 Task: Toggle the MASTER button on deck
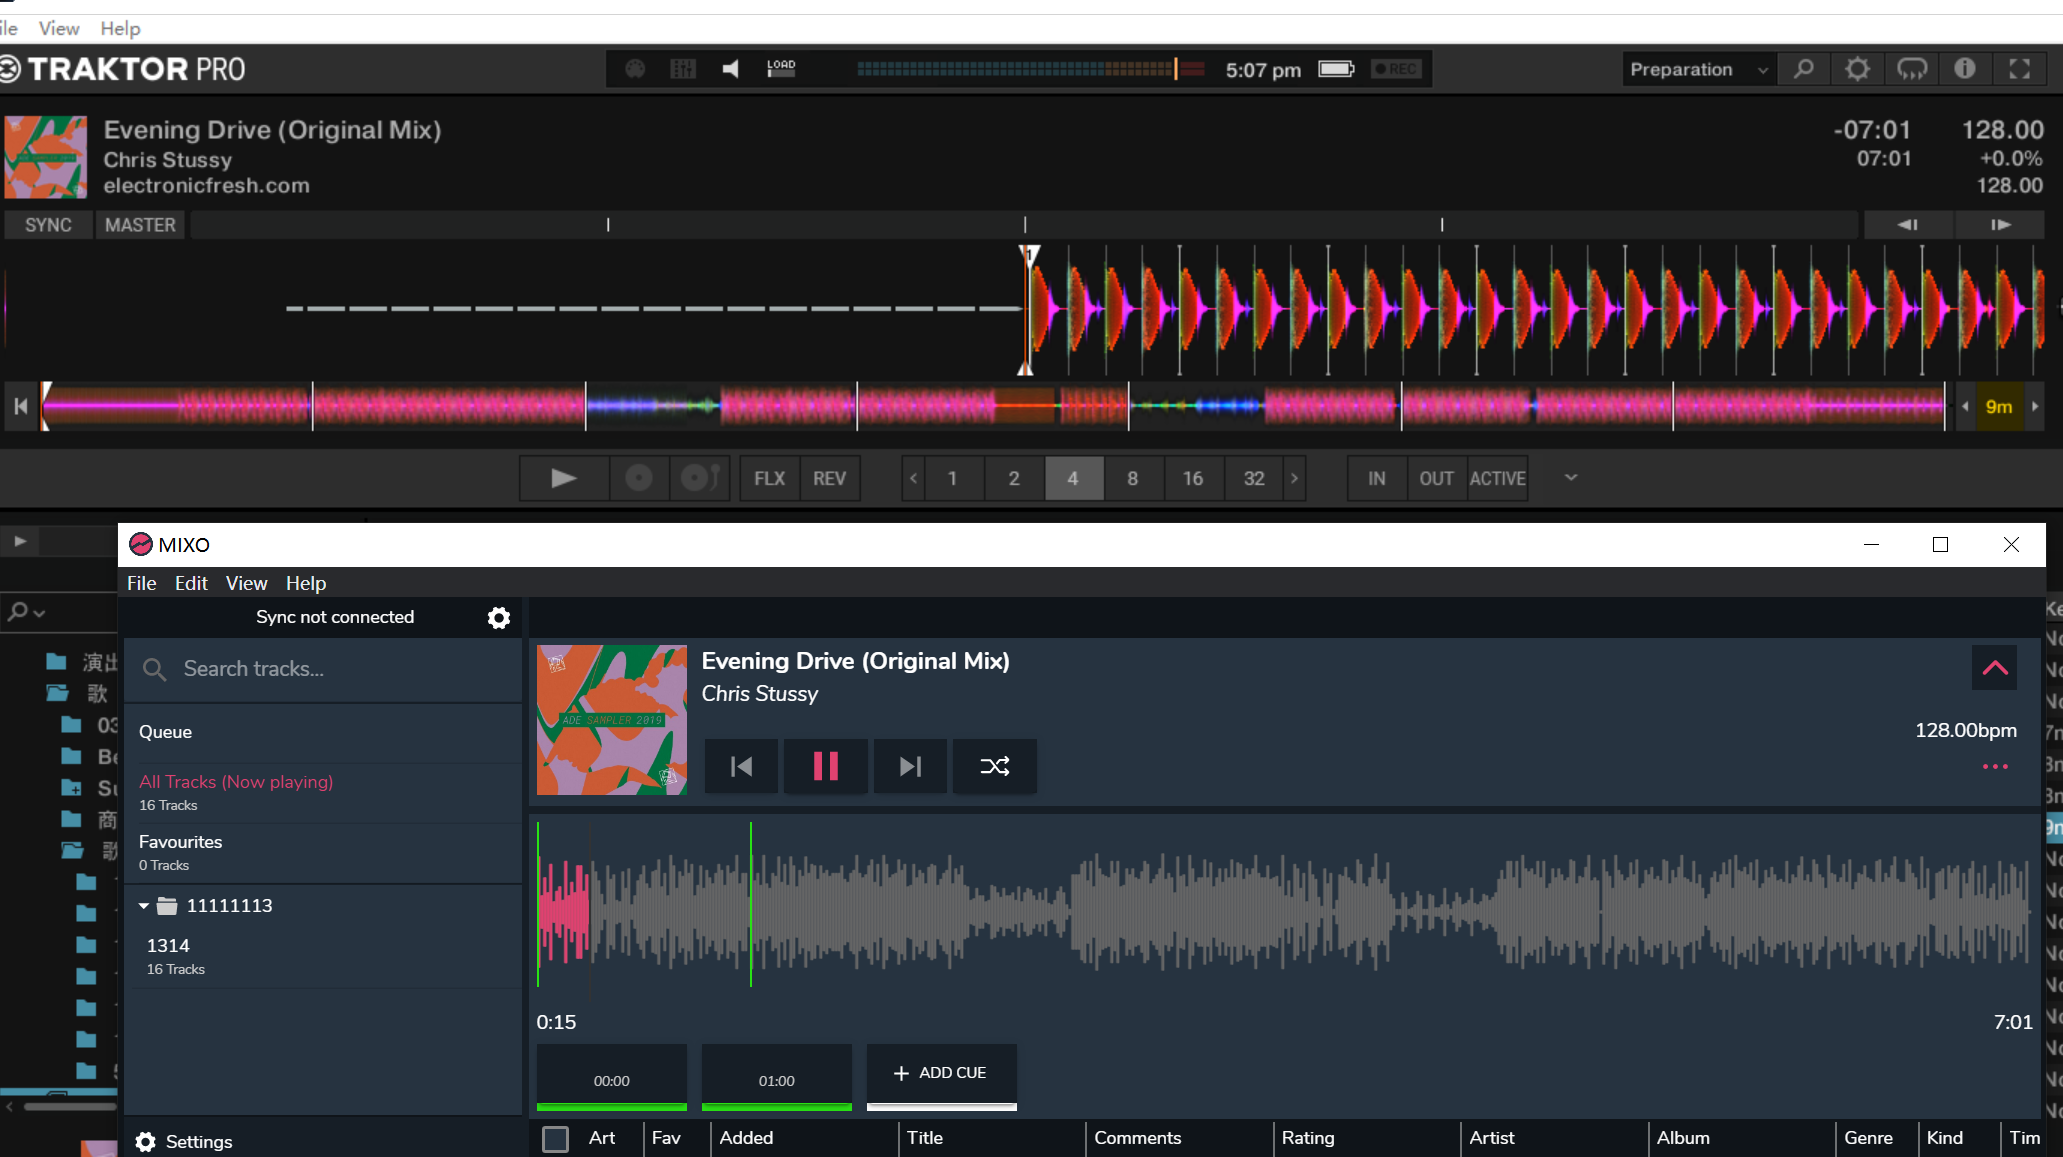(x=140, y=225)
